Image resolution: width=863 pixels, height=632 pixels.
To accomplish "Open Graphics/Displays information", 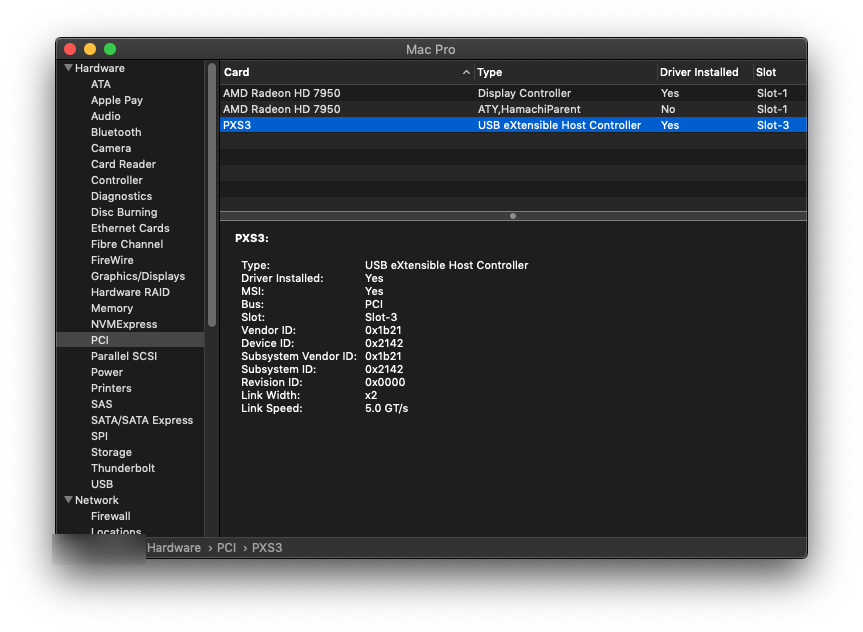I will (138, 276).
